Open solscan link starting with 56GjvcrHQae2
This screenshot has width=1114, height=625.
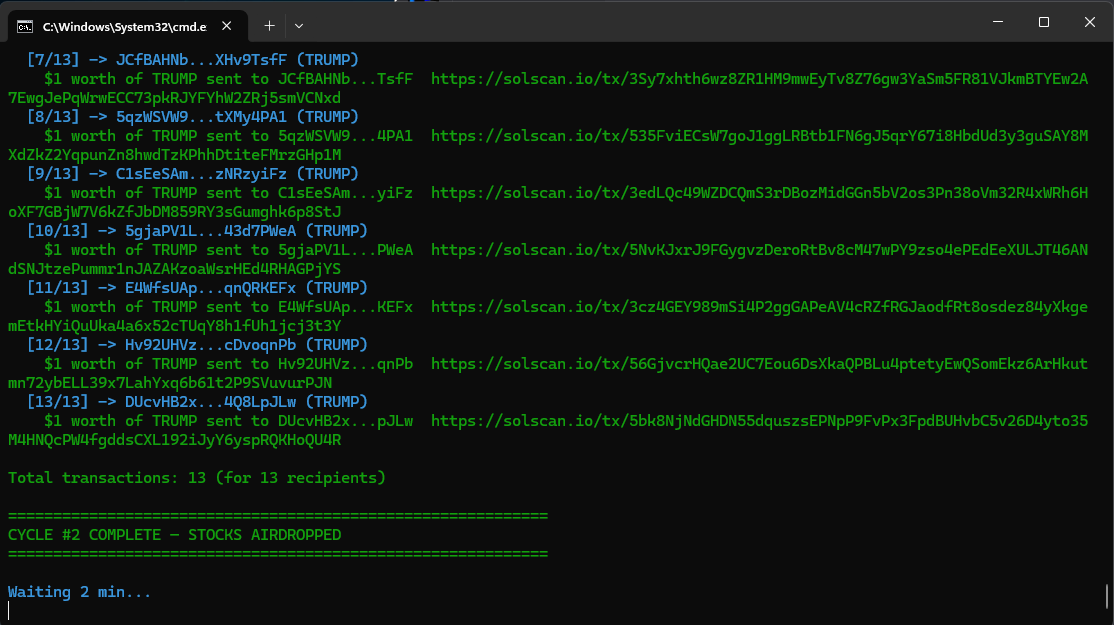[759, 364]
